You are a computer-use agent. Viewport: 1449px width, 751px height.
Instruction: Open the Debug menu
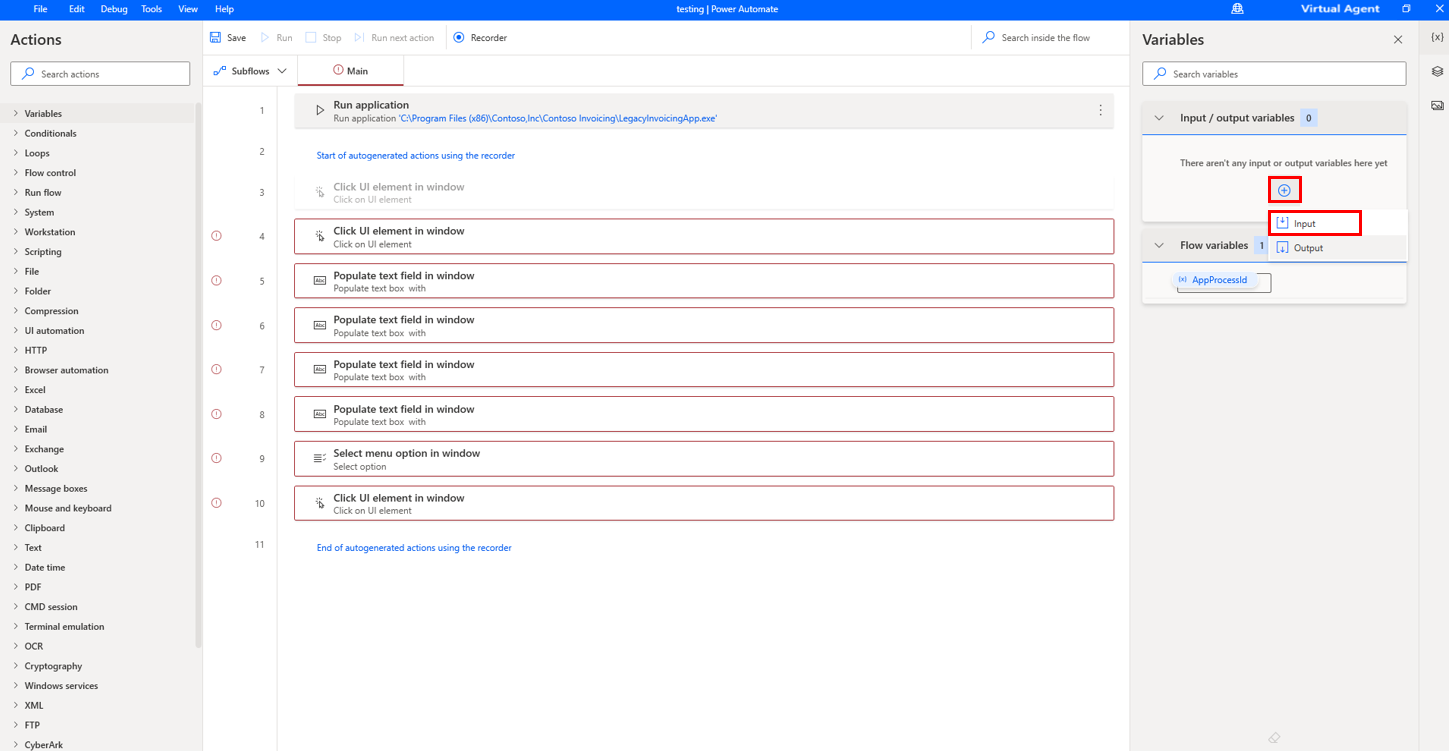coord(113,8)
